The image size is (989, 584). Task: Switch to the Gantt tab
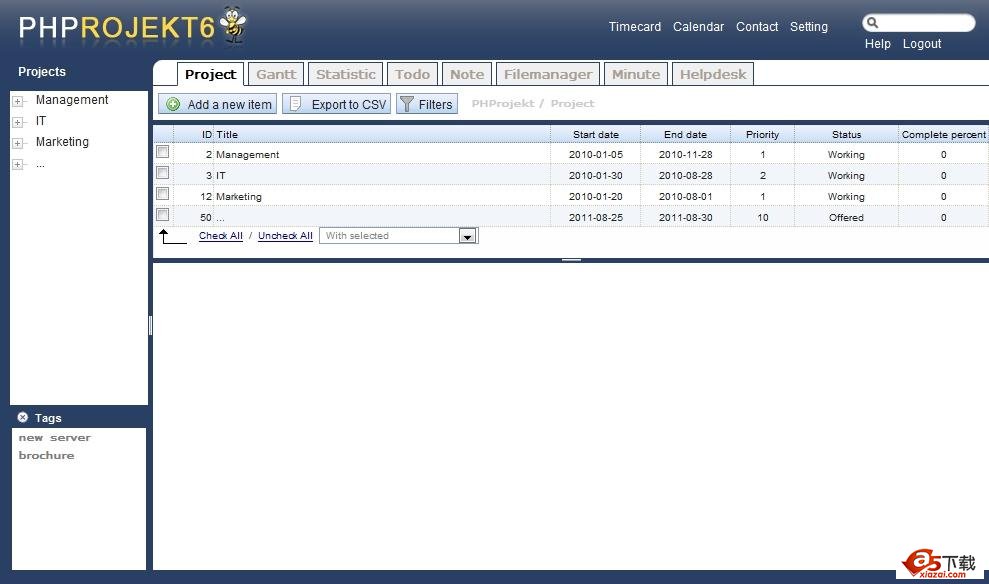[276, 74]
